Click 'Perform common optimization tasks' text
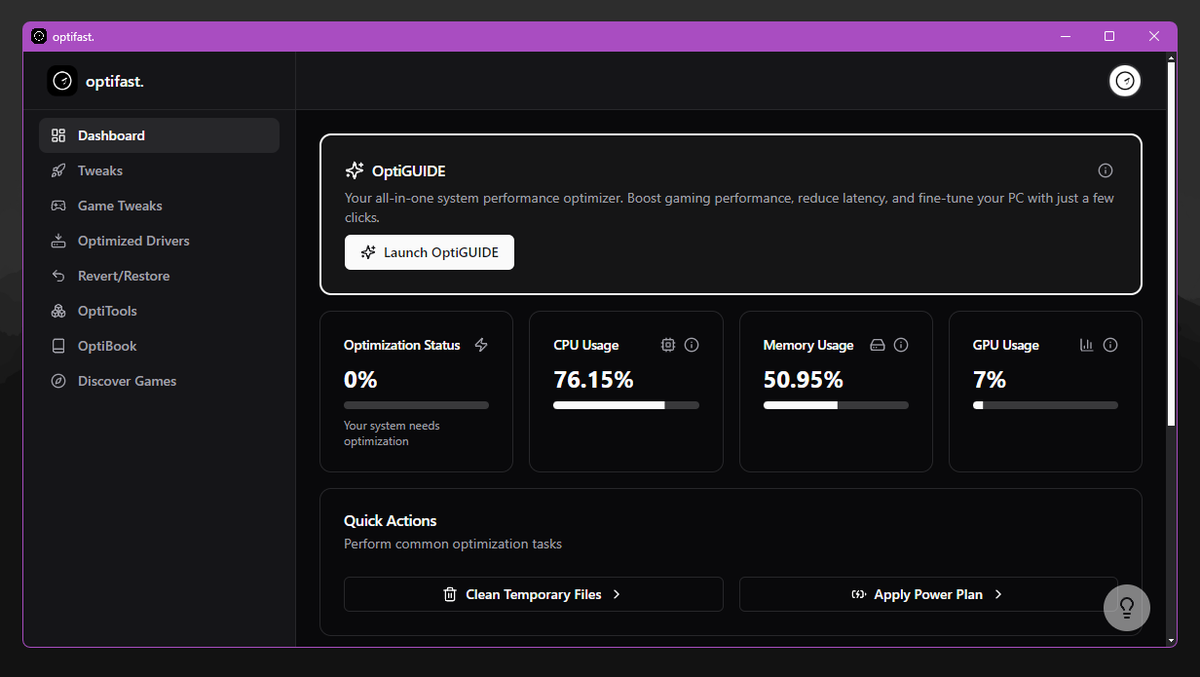Viewport: 1200px width, 677px height. [453, 544]
